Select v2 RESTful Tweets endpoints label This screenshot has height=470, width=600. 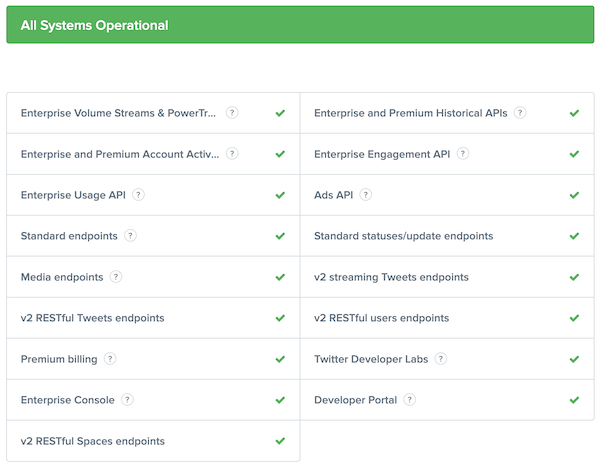(92, 318)
